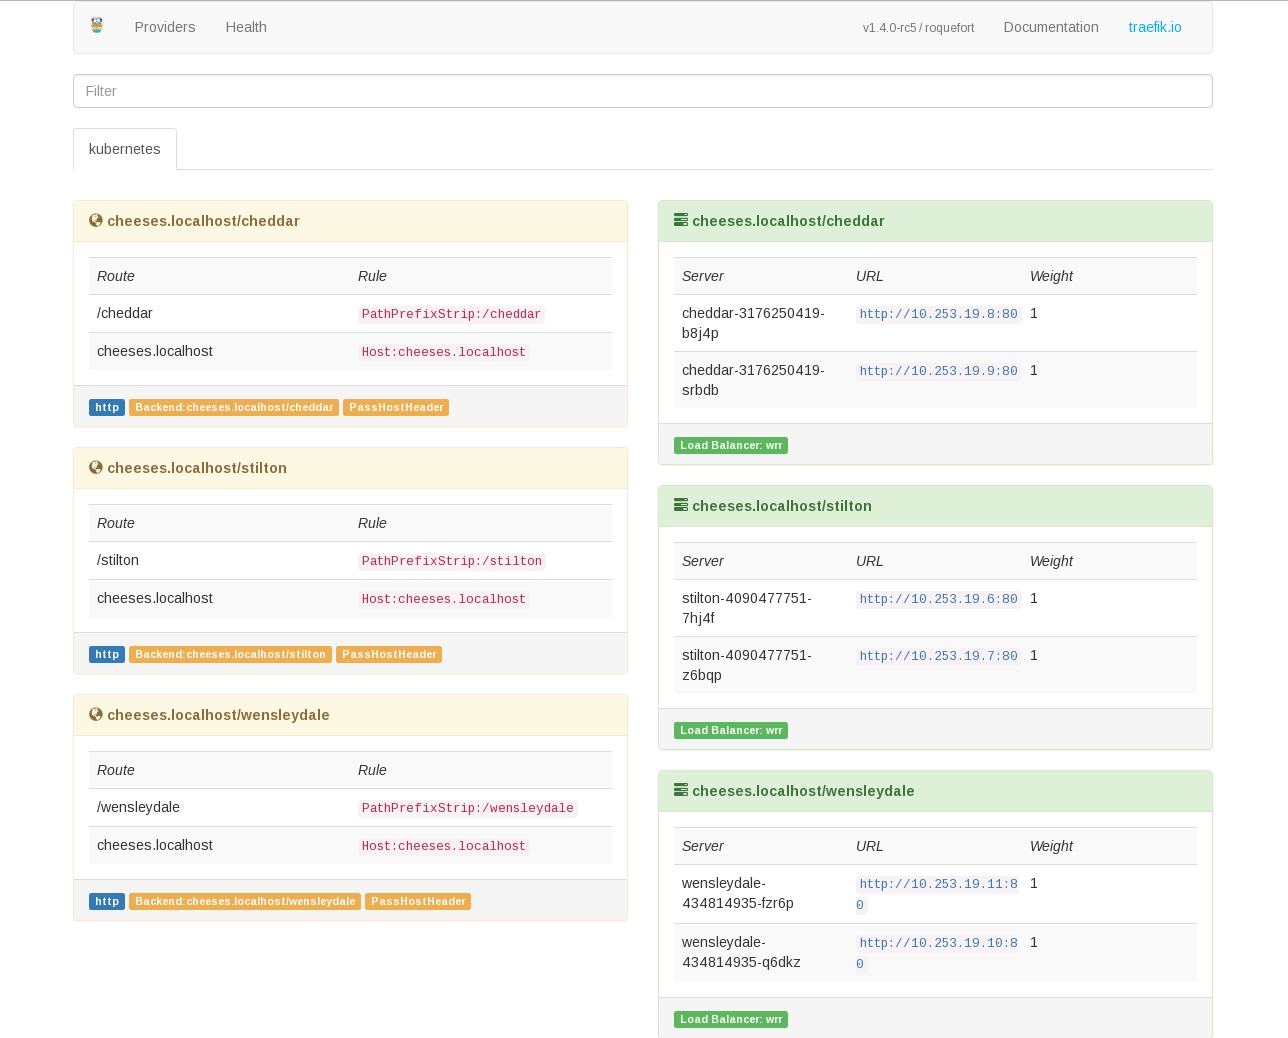Click http badge in cheddar frontend

(107, 408)
